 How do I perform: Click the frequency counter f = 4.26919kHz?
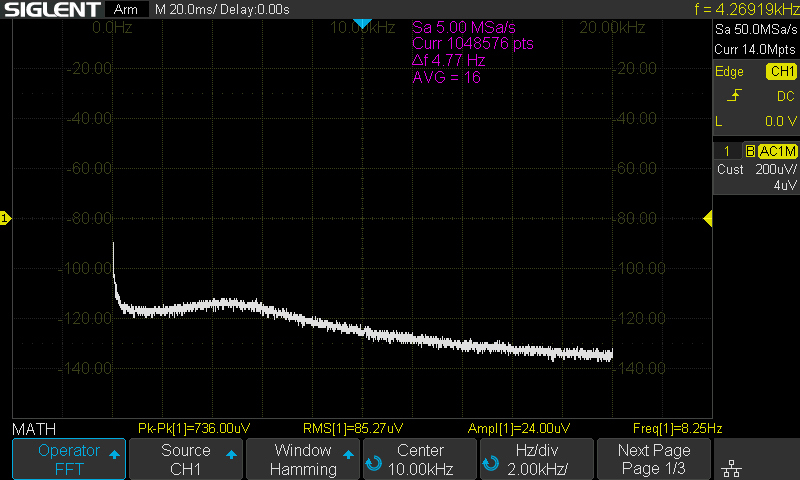(747, 9)
